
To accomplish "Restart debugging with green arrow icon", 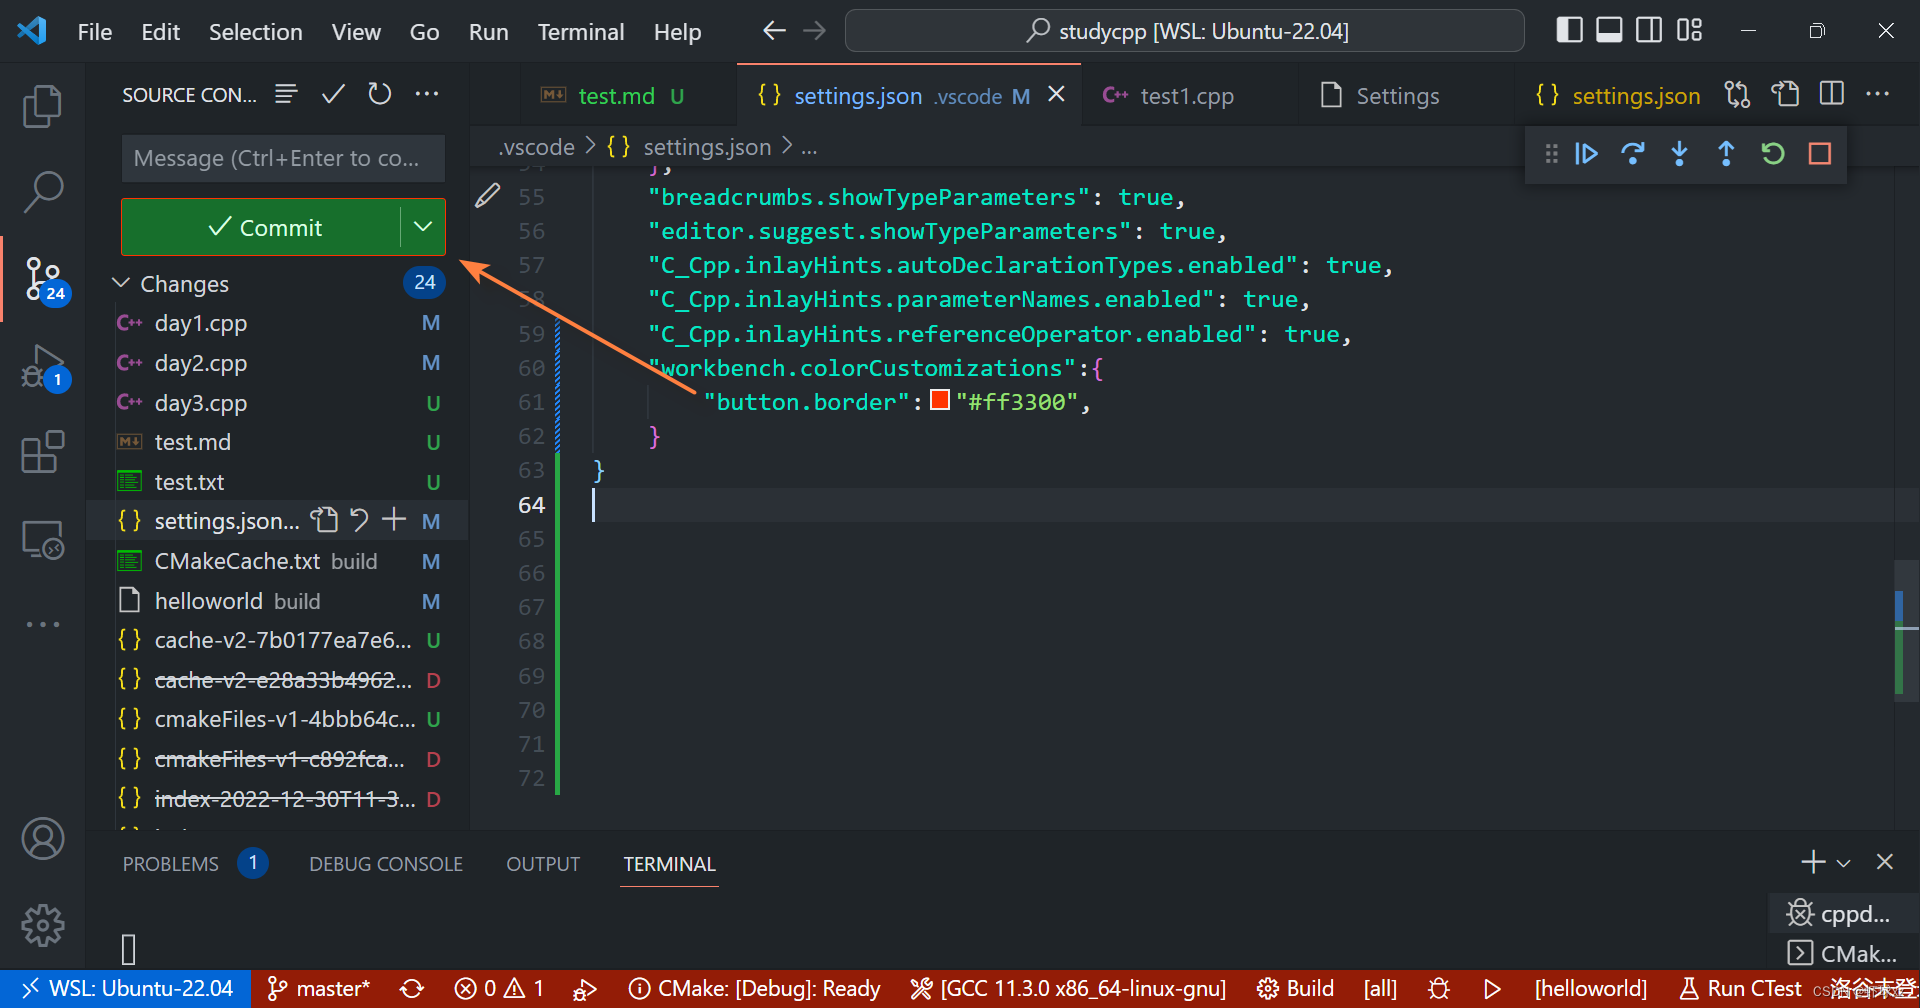I will [x=1773, y=154].
